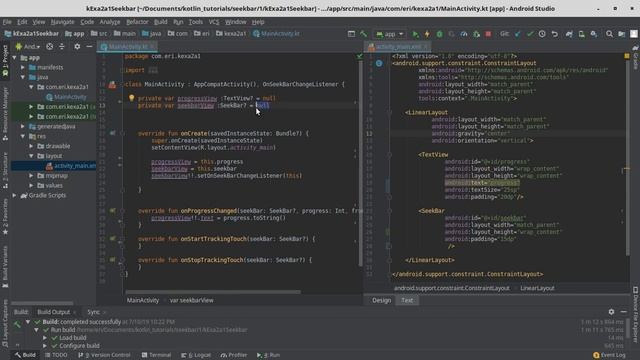640x360 pixels.
Task: Collapse the Run build node
Action: [36, 330]
